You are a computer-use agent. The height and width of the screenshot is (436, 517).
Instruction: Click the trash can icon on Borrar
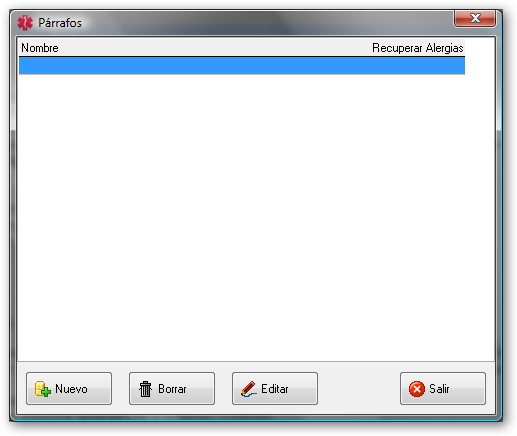(145, 389)
